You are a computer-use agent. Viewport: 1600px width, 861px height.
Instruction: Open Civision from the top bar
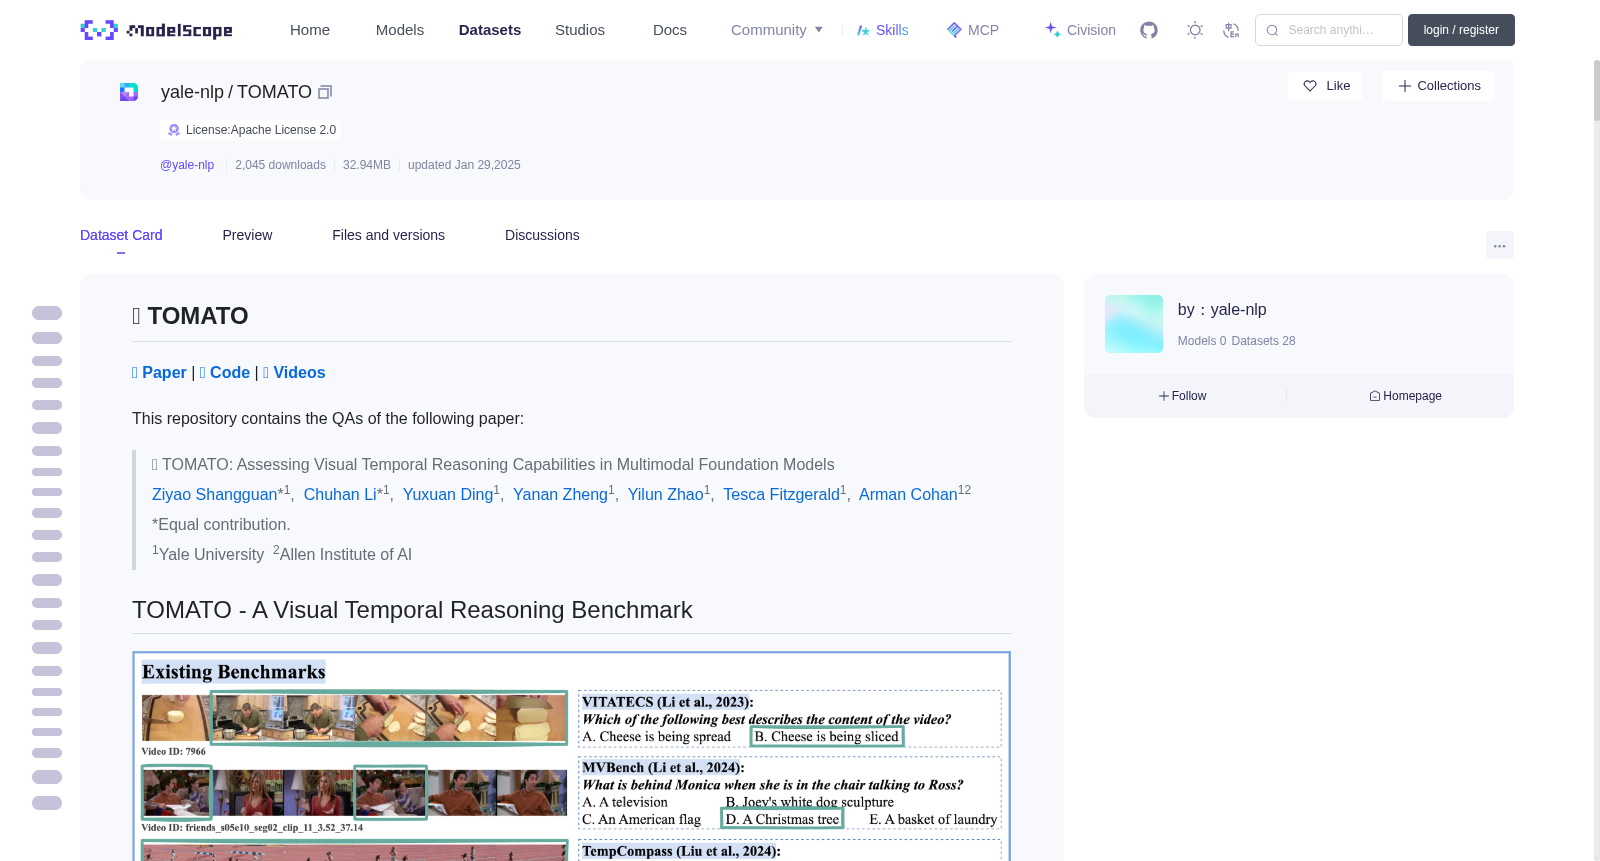(x=1080, y=30)
